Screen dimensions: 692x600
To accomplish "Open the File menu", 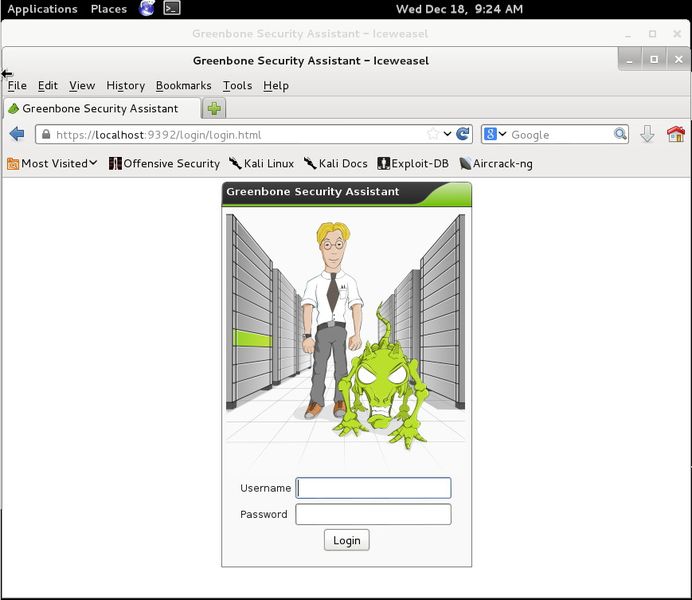I will tap(17, 86).
